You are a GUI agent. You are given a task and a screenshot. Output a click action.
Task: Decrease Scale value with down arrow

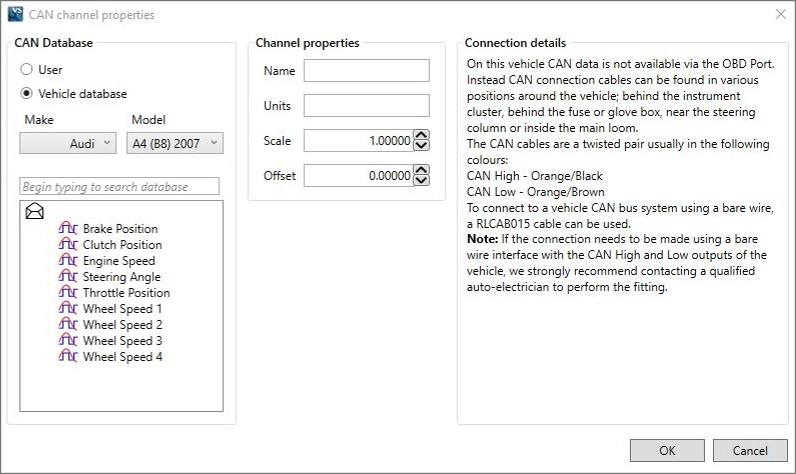[421, 146]
